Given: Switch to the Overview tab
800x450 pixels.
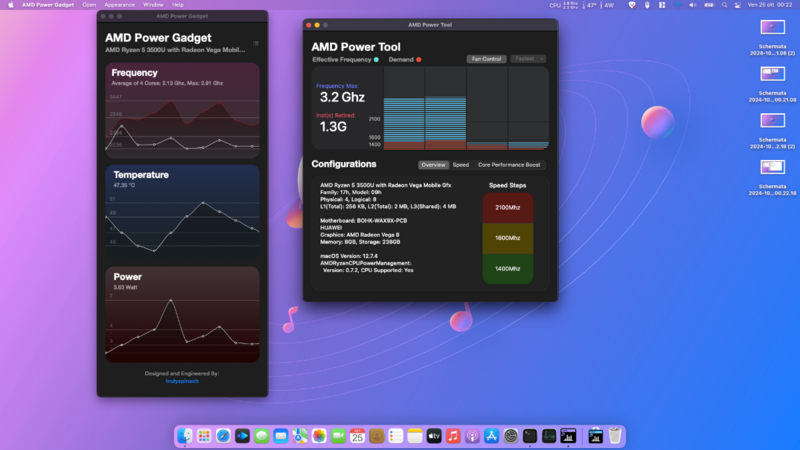Looking at the screenshot, I should [x=433, y=165].
